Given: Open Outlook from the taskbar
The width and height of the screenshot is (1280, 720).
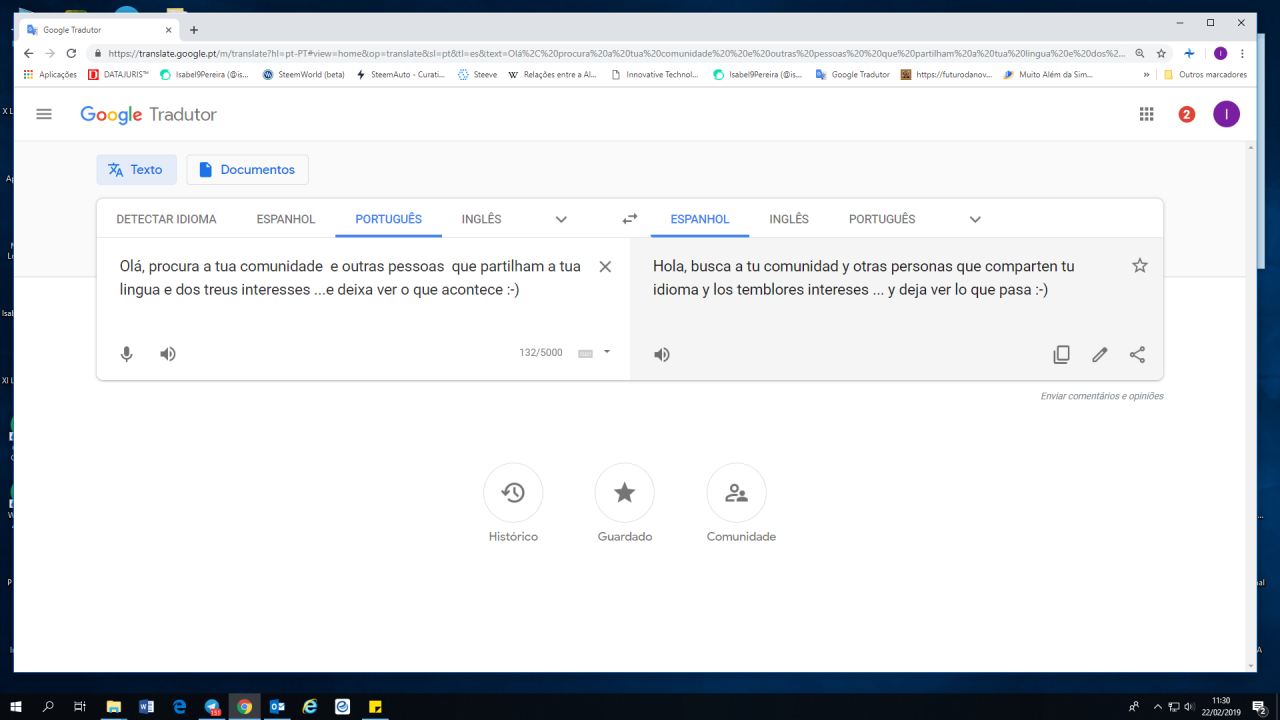Looking at the screenshot, I should point(277,707).
